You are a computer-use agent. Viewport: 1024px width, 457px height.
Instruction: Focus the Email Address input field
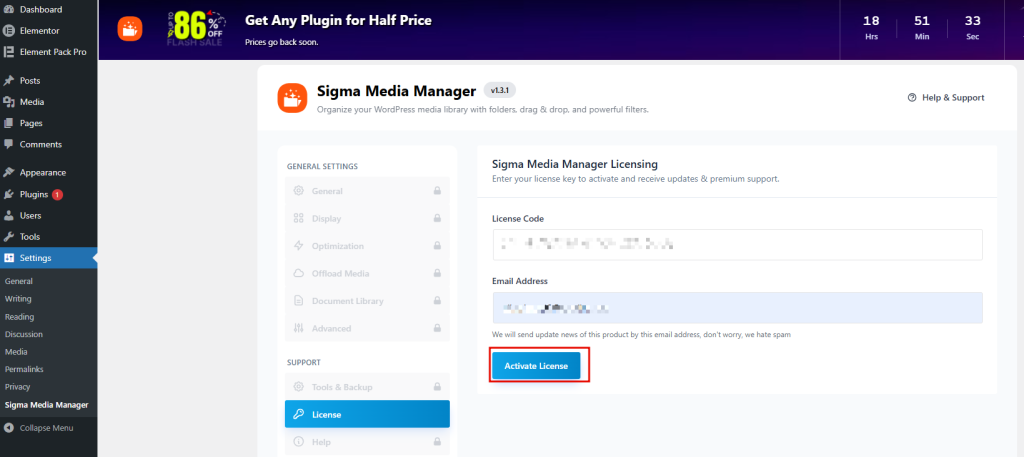(x=737, y=307)
